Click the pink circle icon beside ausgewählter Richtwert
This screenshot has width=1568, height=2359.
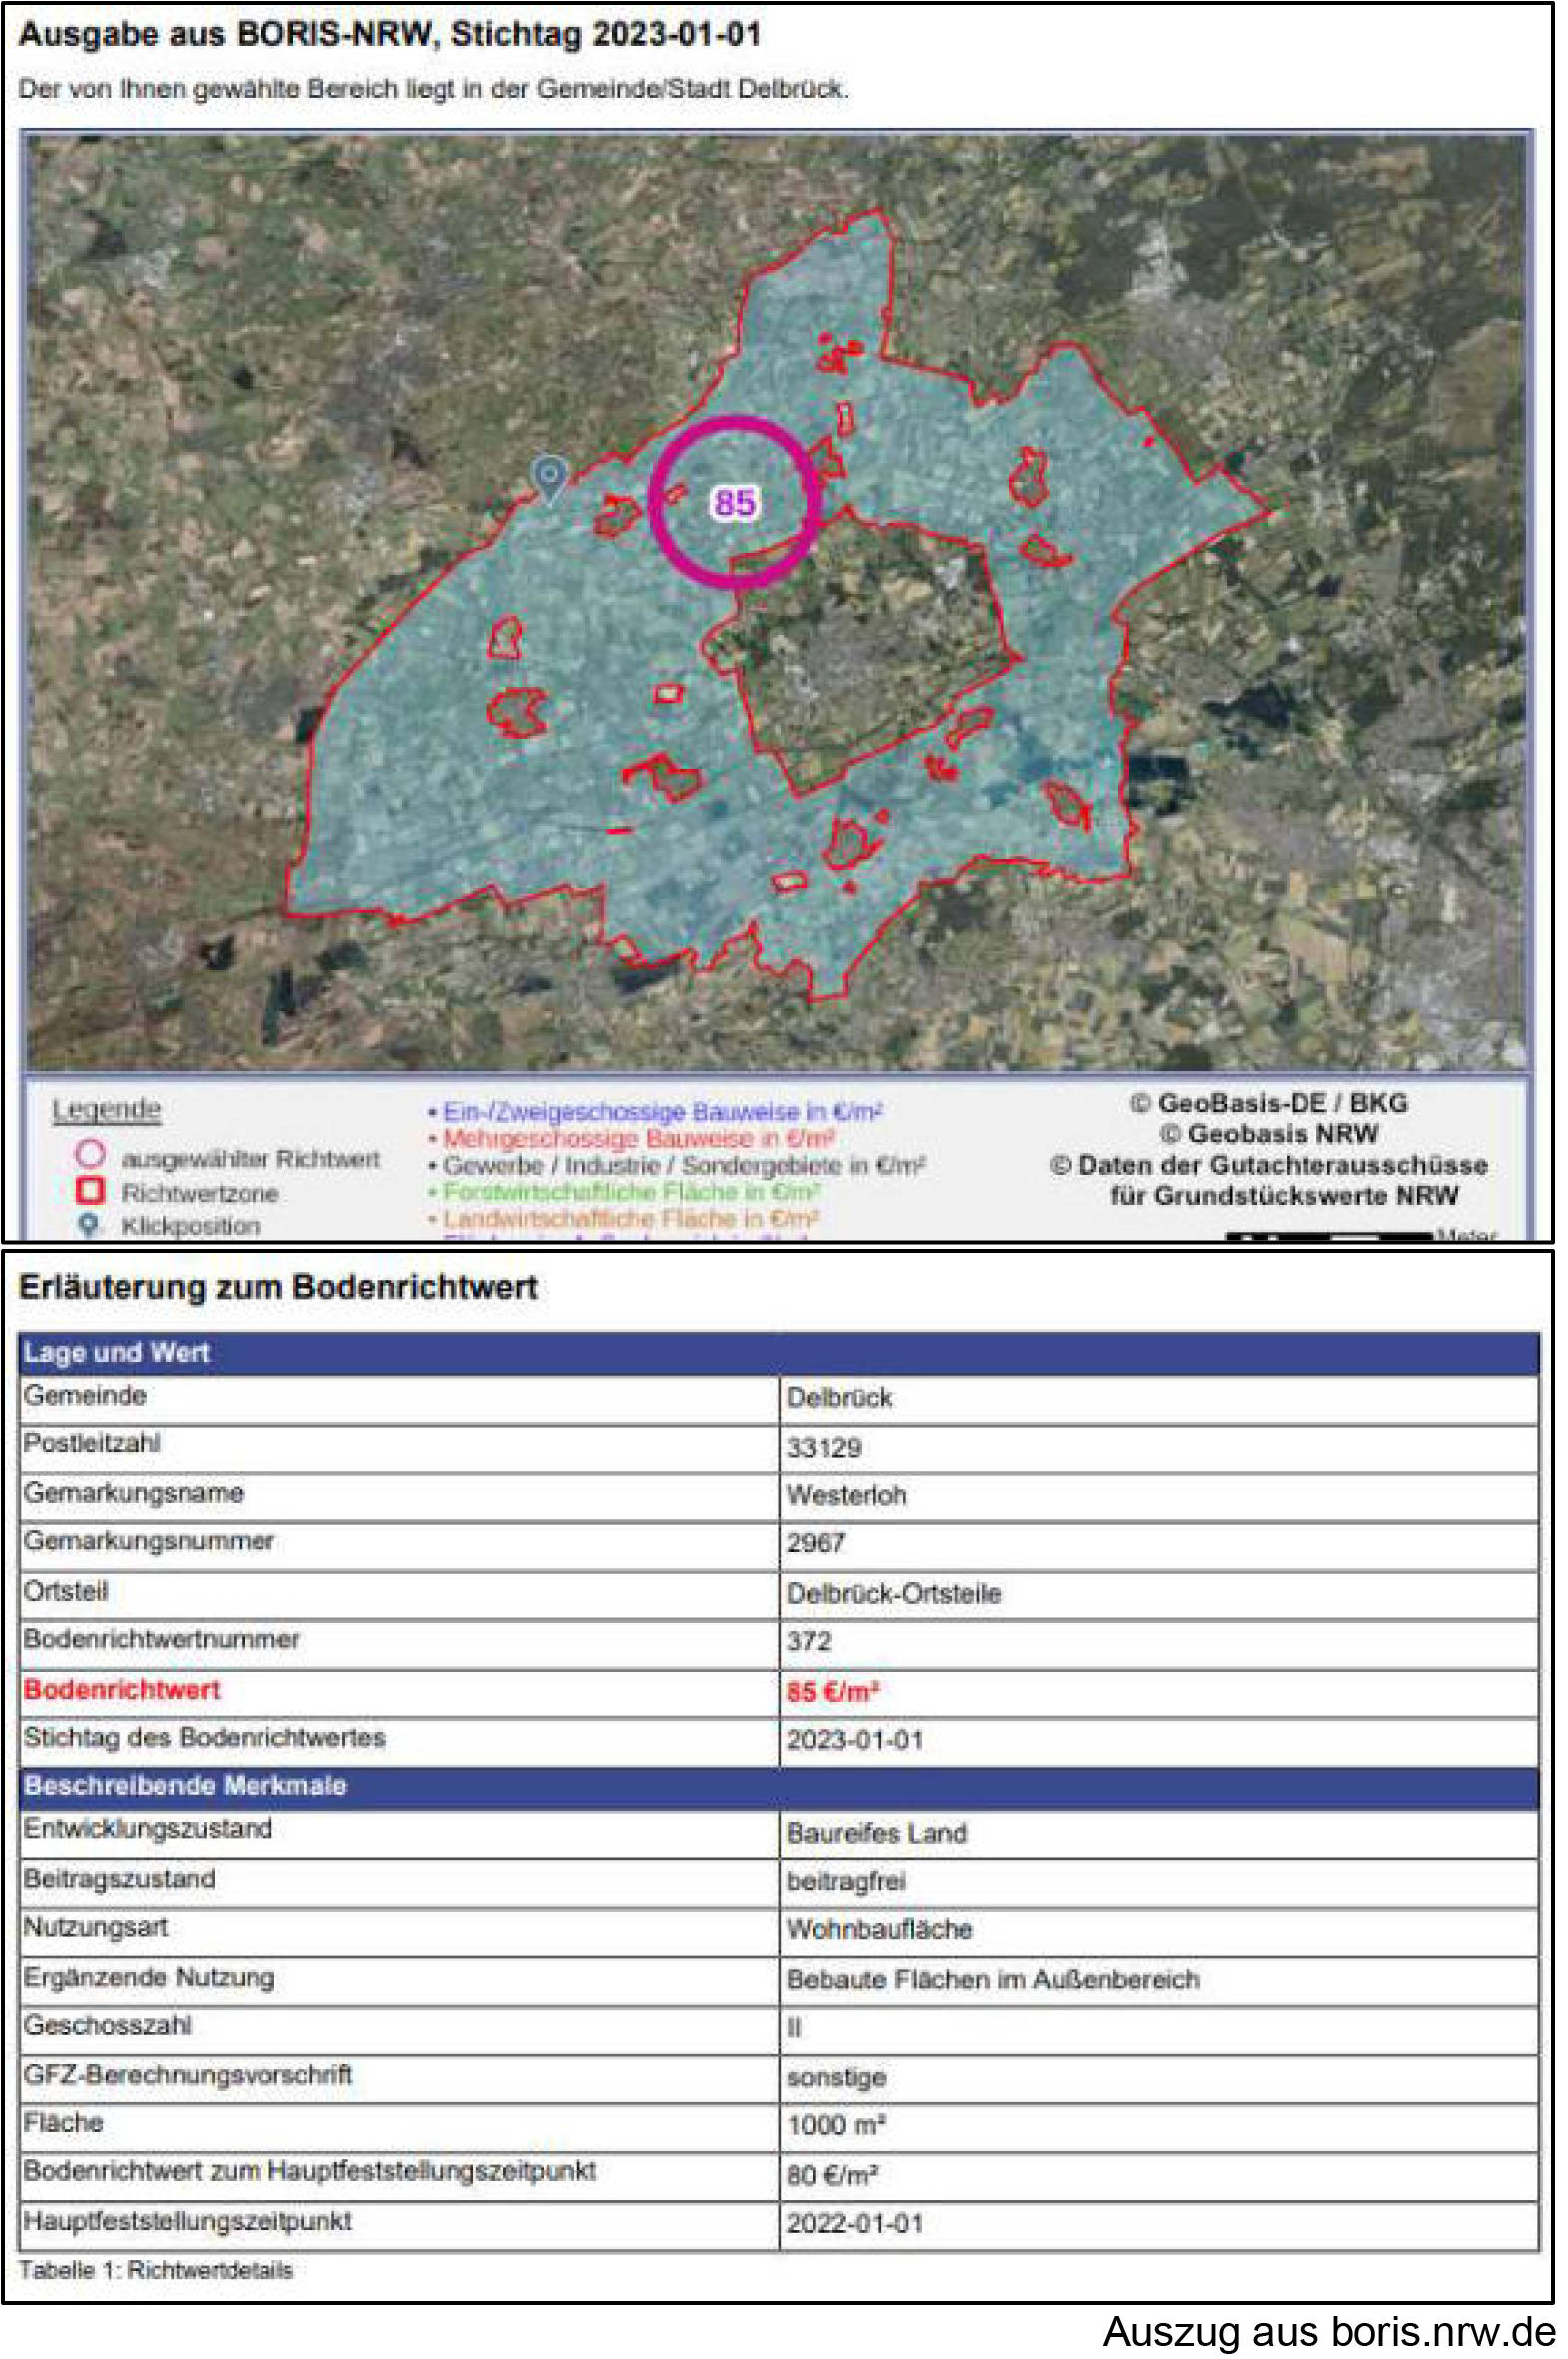(x=90, y=1155)
